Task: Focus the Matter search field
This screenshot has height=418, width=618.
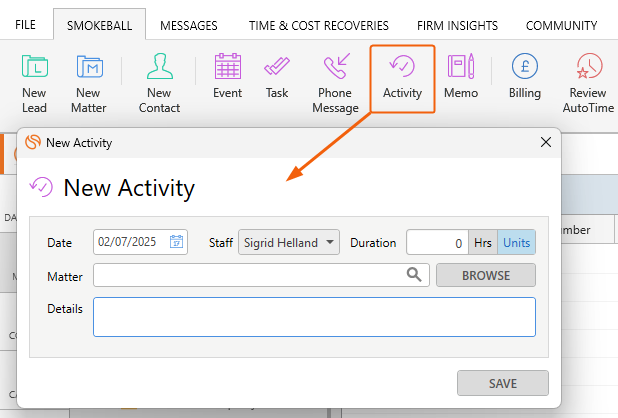Action: (261, 275)
